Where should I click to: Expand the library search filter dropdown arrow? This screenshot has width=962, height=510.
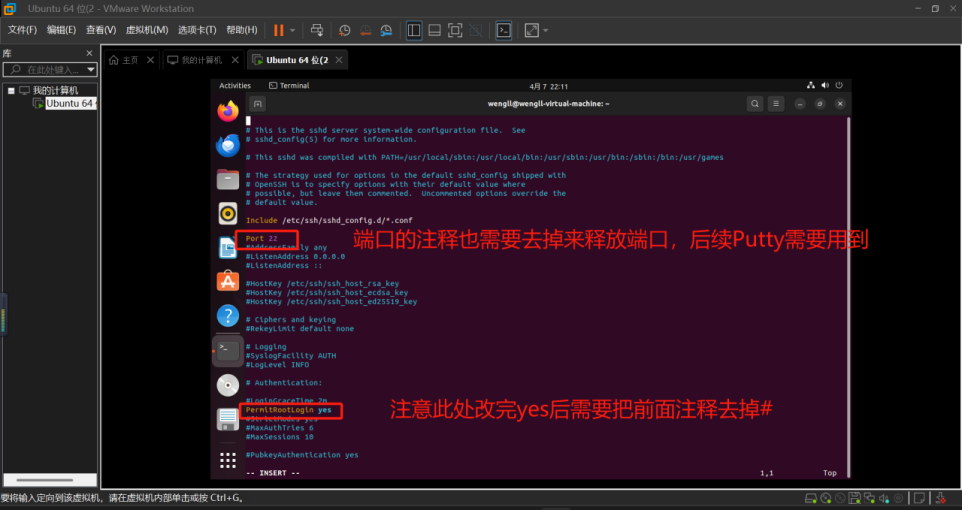click(x=91, y=69)
